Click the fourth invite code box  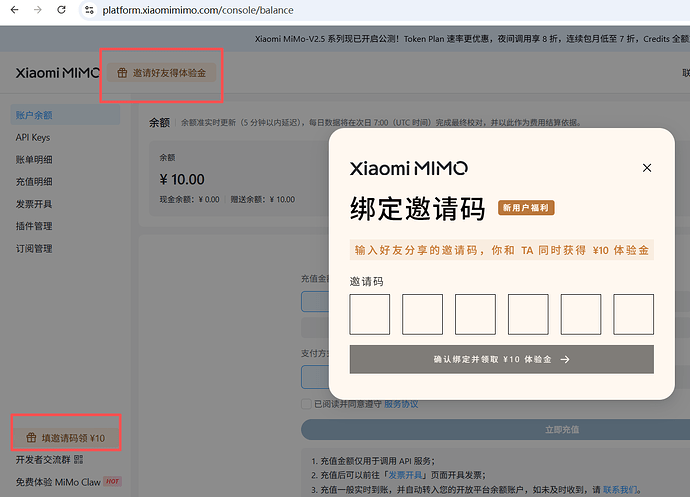pyautogui.click(x=528, y=314)
